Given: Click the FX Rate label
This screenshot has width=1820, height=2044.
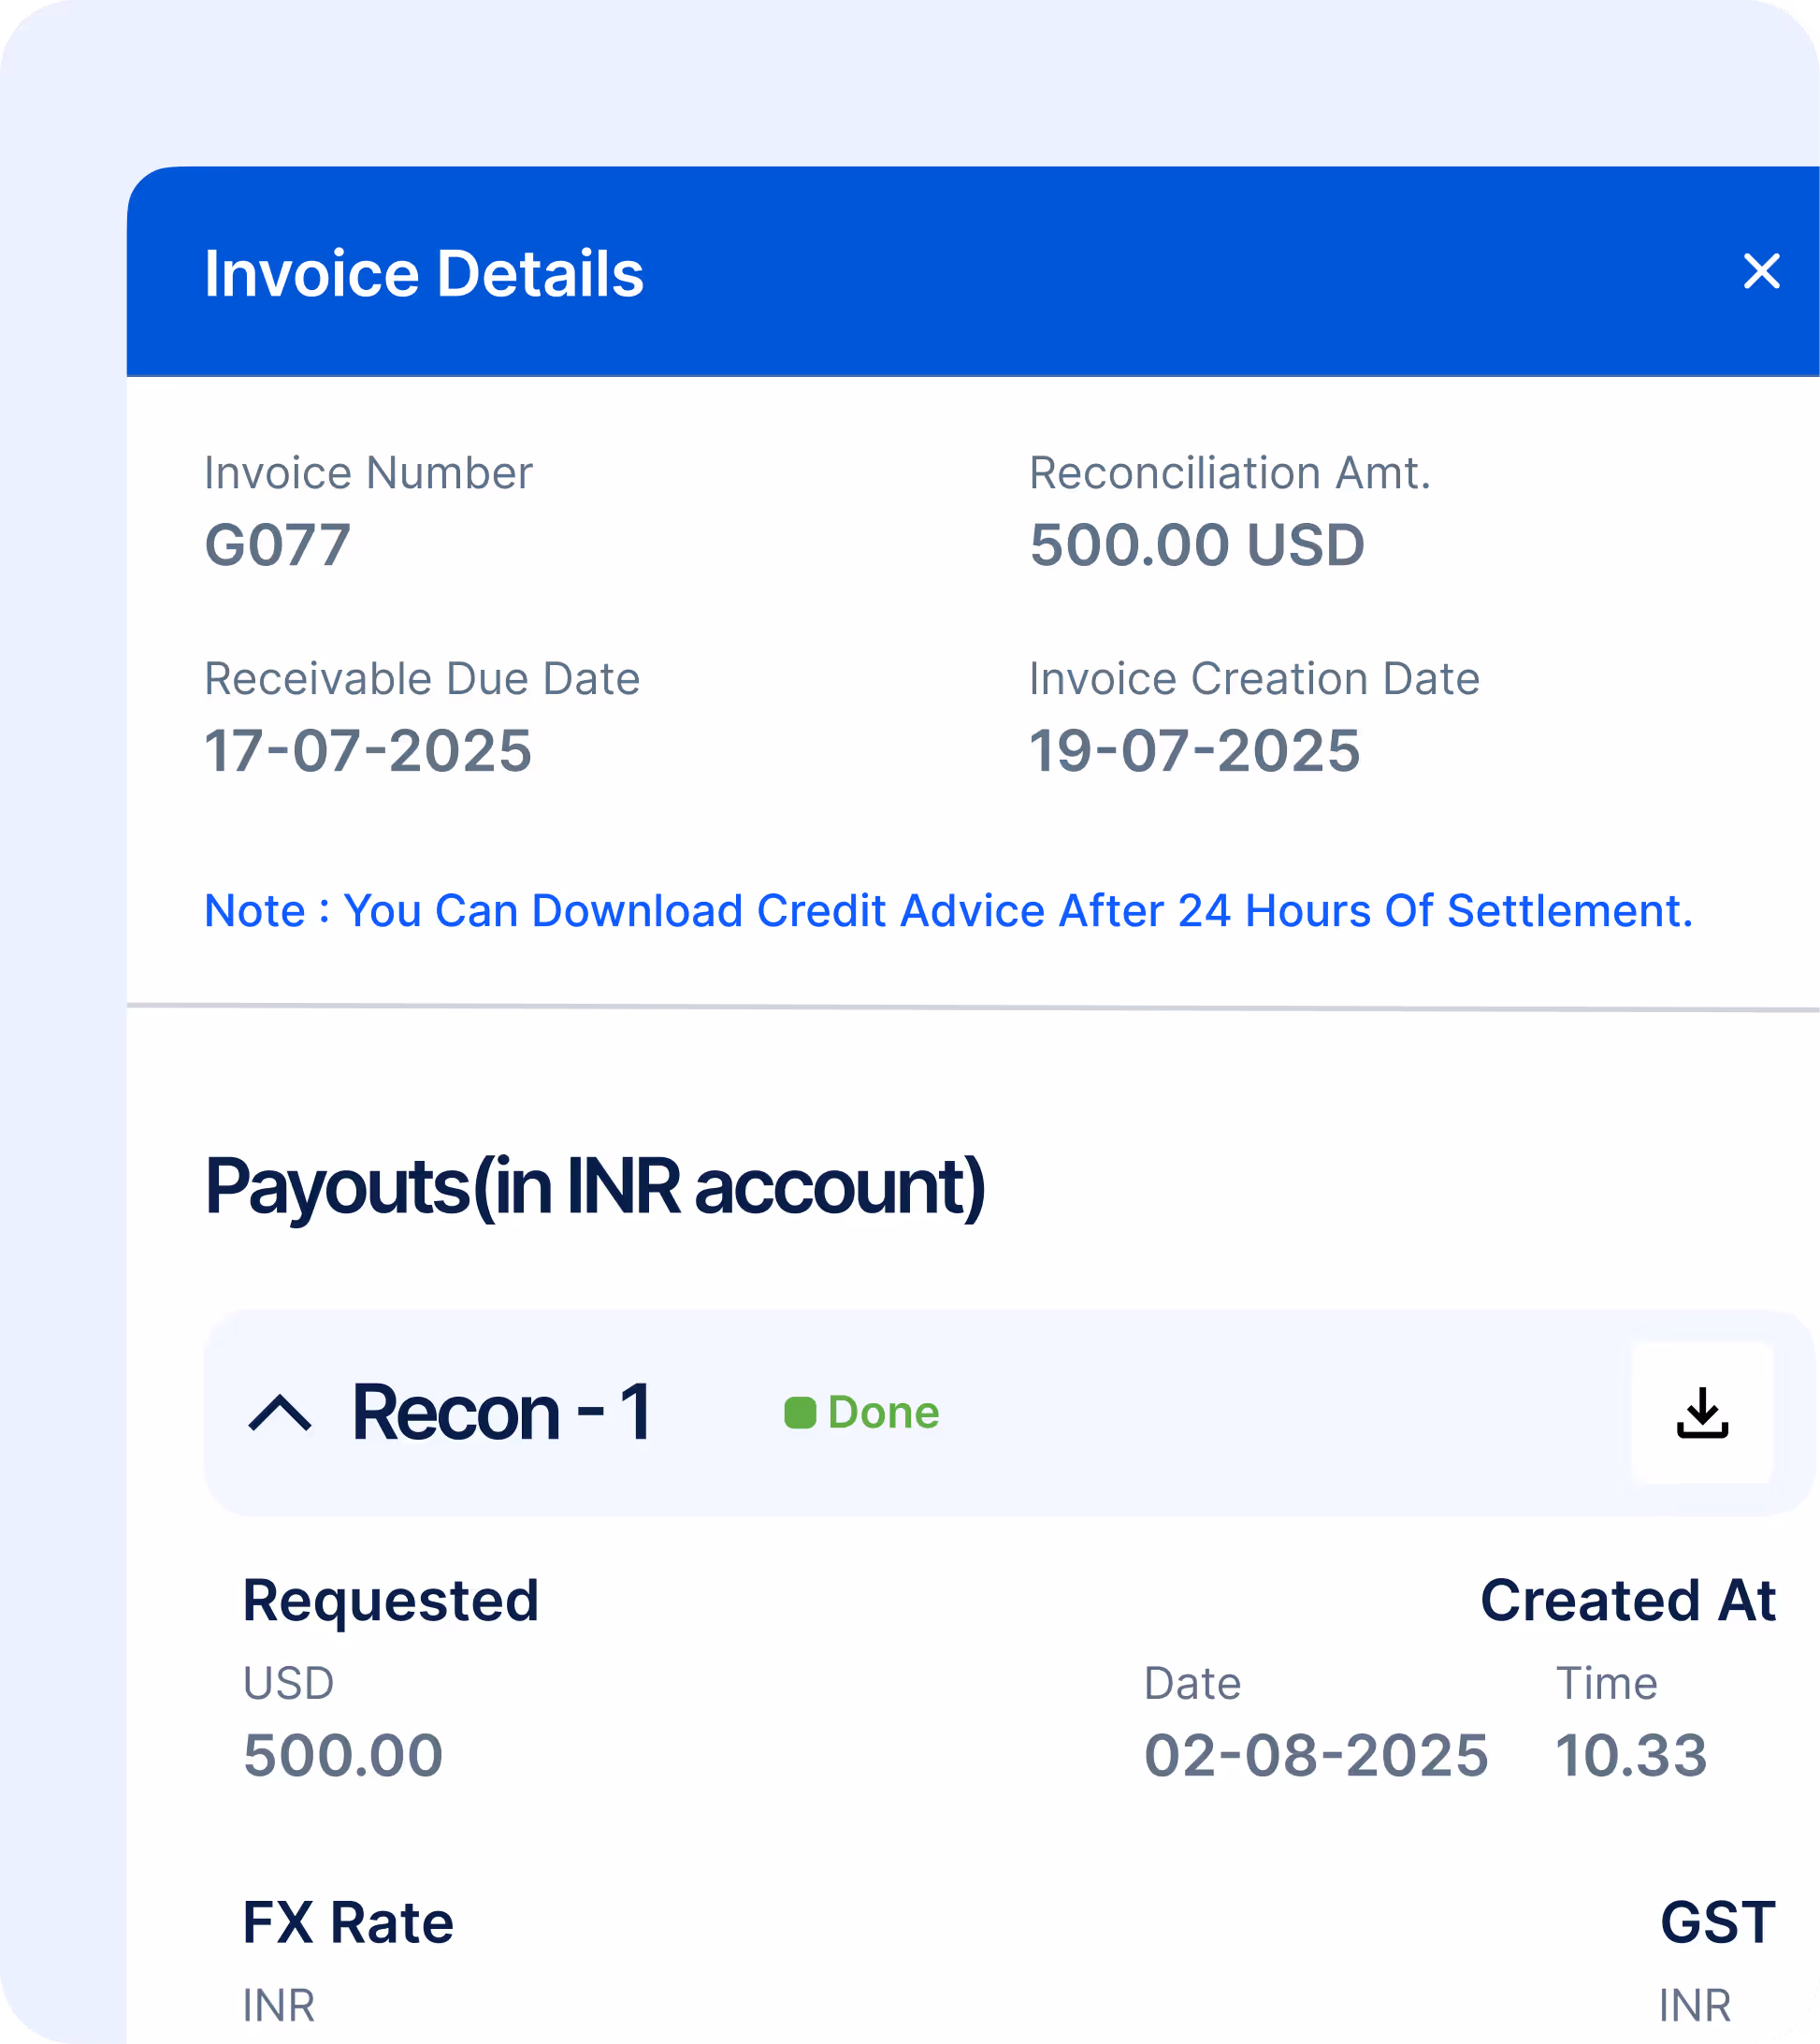Looking at the screenshot, I should pos(348,1922).
